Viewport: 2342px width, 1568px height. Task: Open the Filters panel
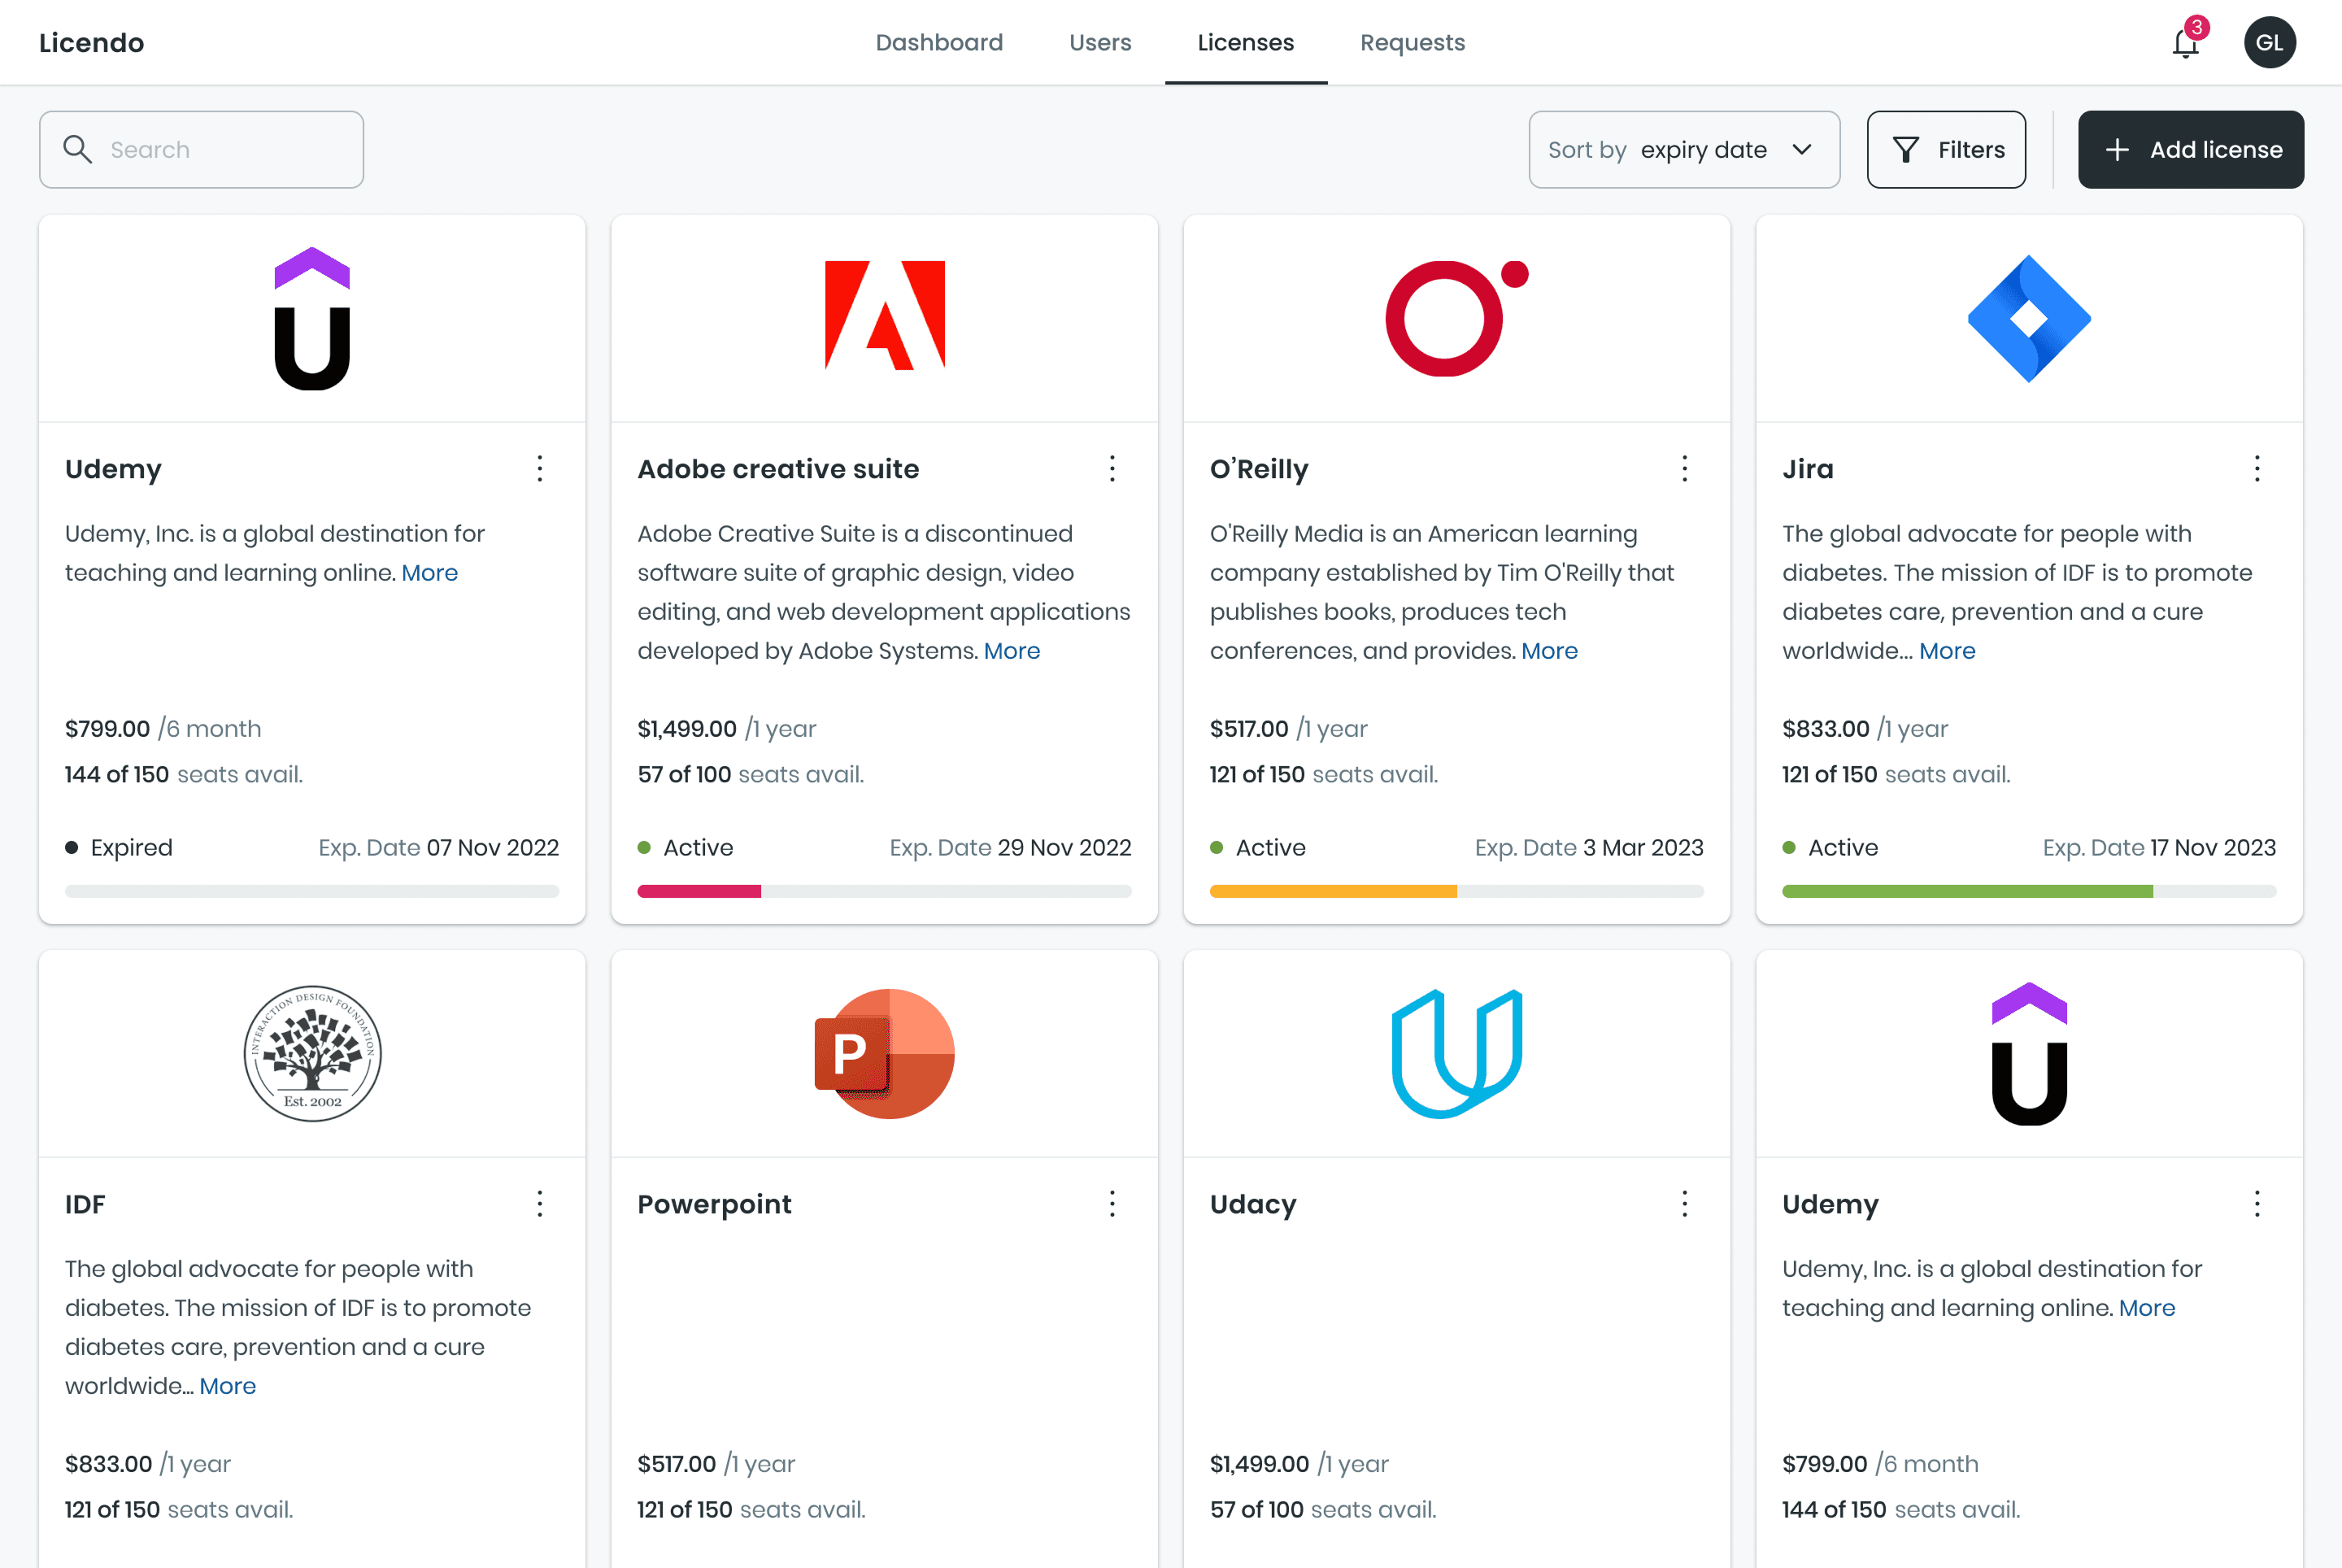click(x=1946, y=150)
